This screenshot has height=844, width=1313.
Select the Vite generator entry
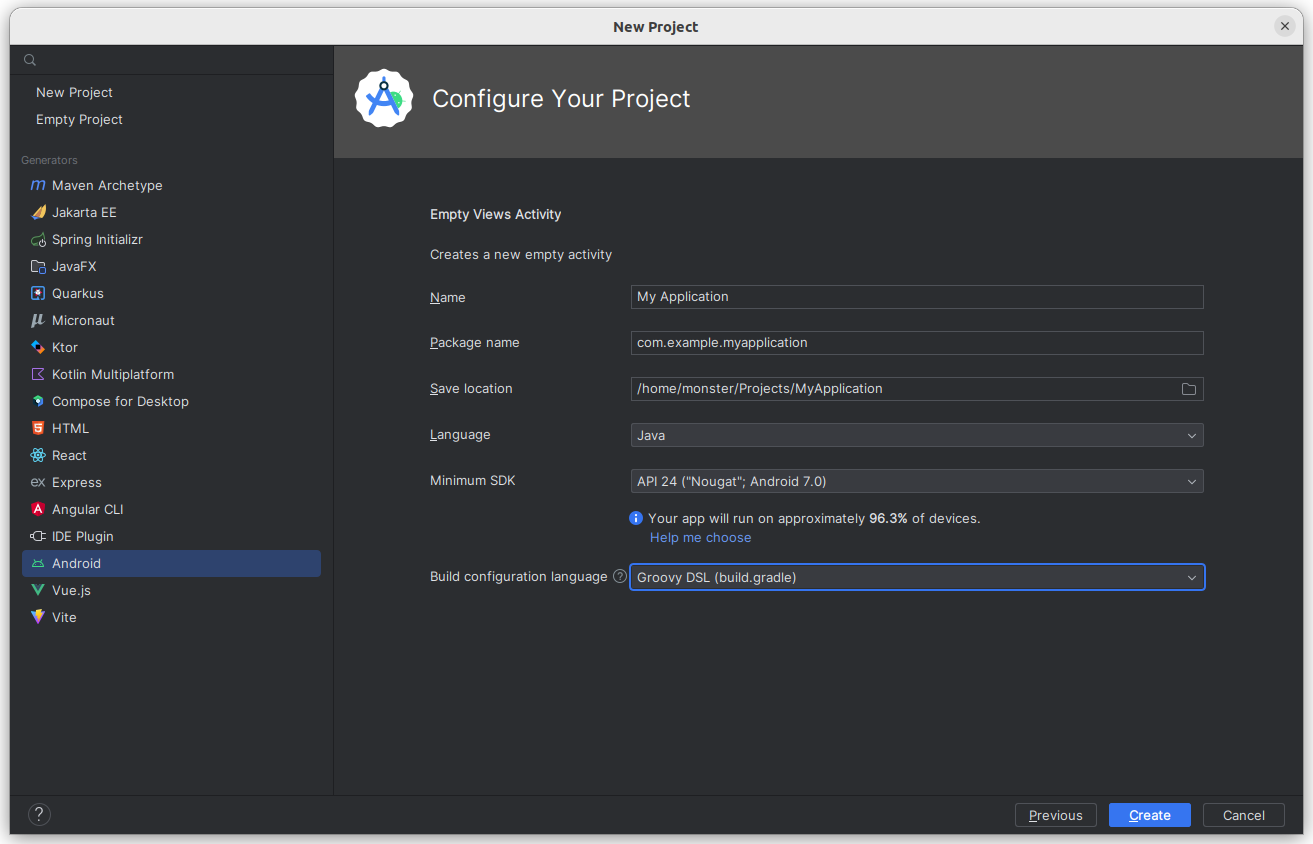pyautogui.click(x=171, y=617)
